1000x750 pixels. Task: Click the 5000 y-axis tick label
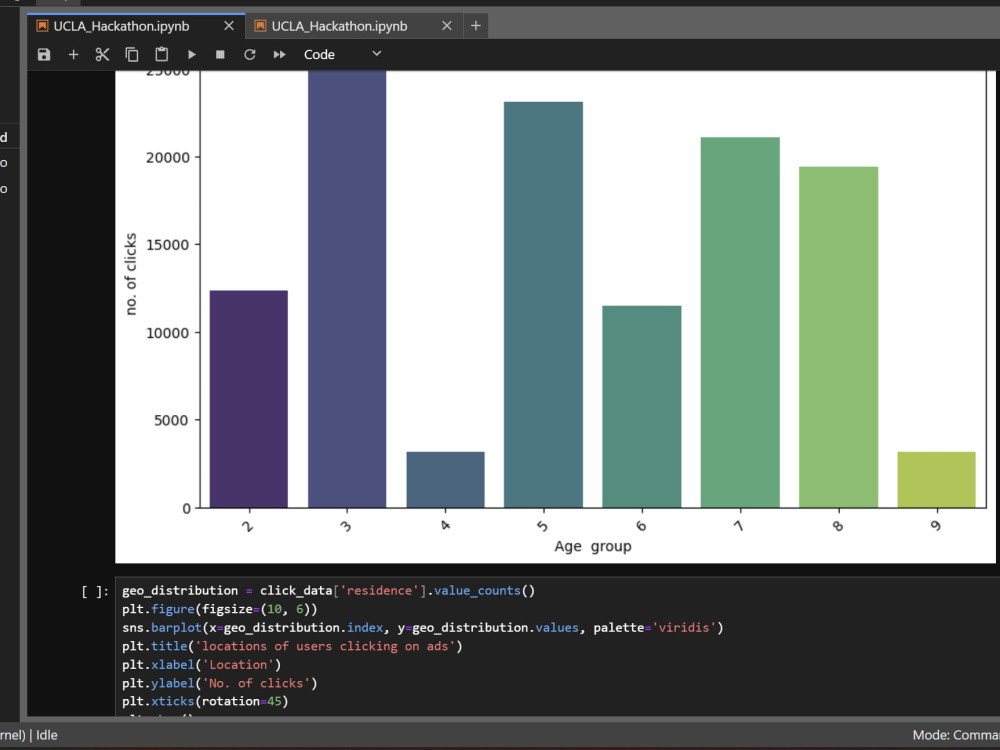[x=172, y=420]
